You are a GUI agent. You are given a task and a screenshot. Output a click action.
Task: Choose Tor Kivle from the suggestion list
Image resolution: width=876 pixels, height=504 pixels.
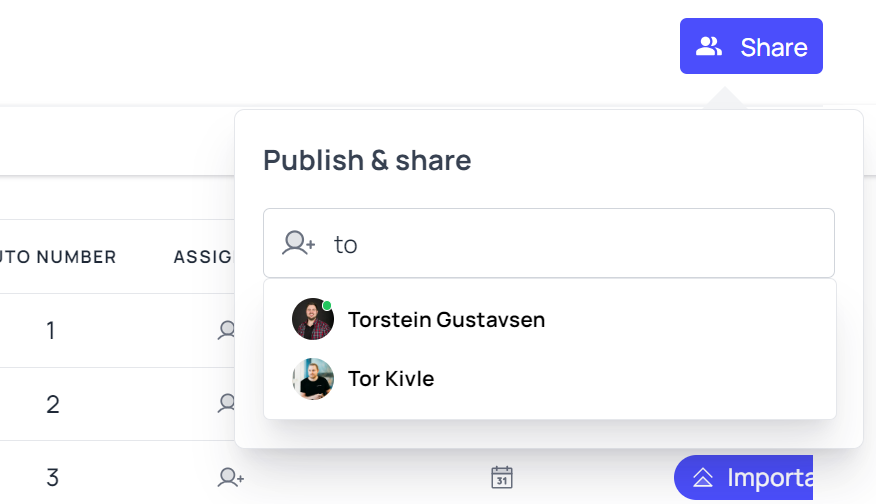pyautogui.click(x=391, y=379)
